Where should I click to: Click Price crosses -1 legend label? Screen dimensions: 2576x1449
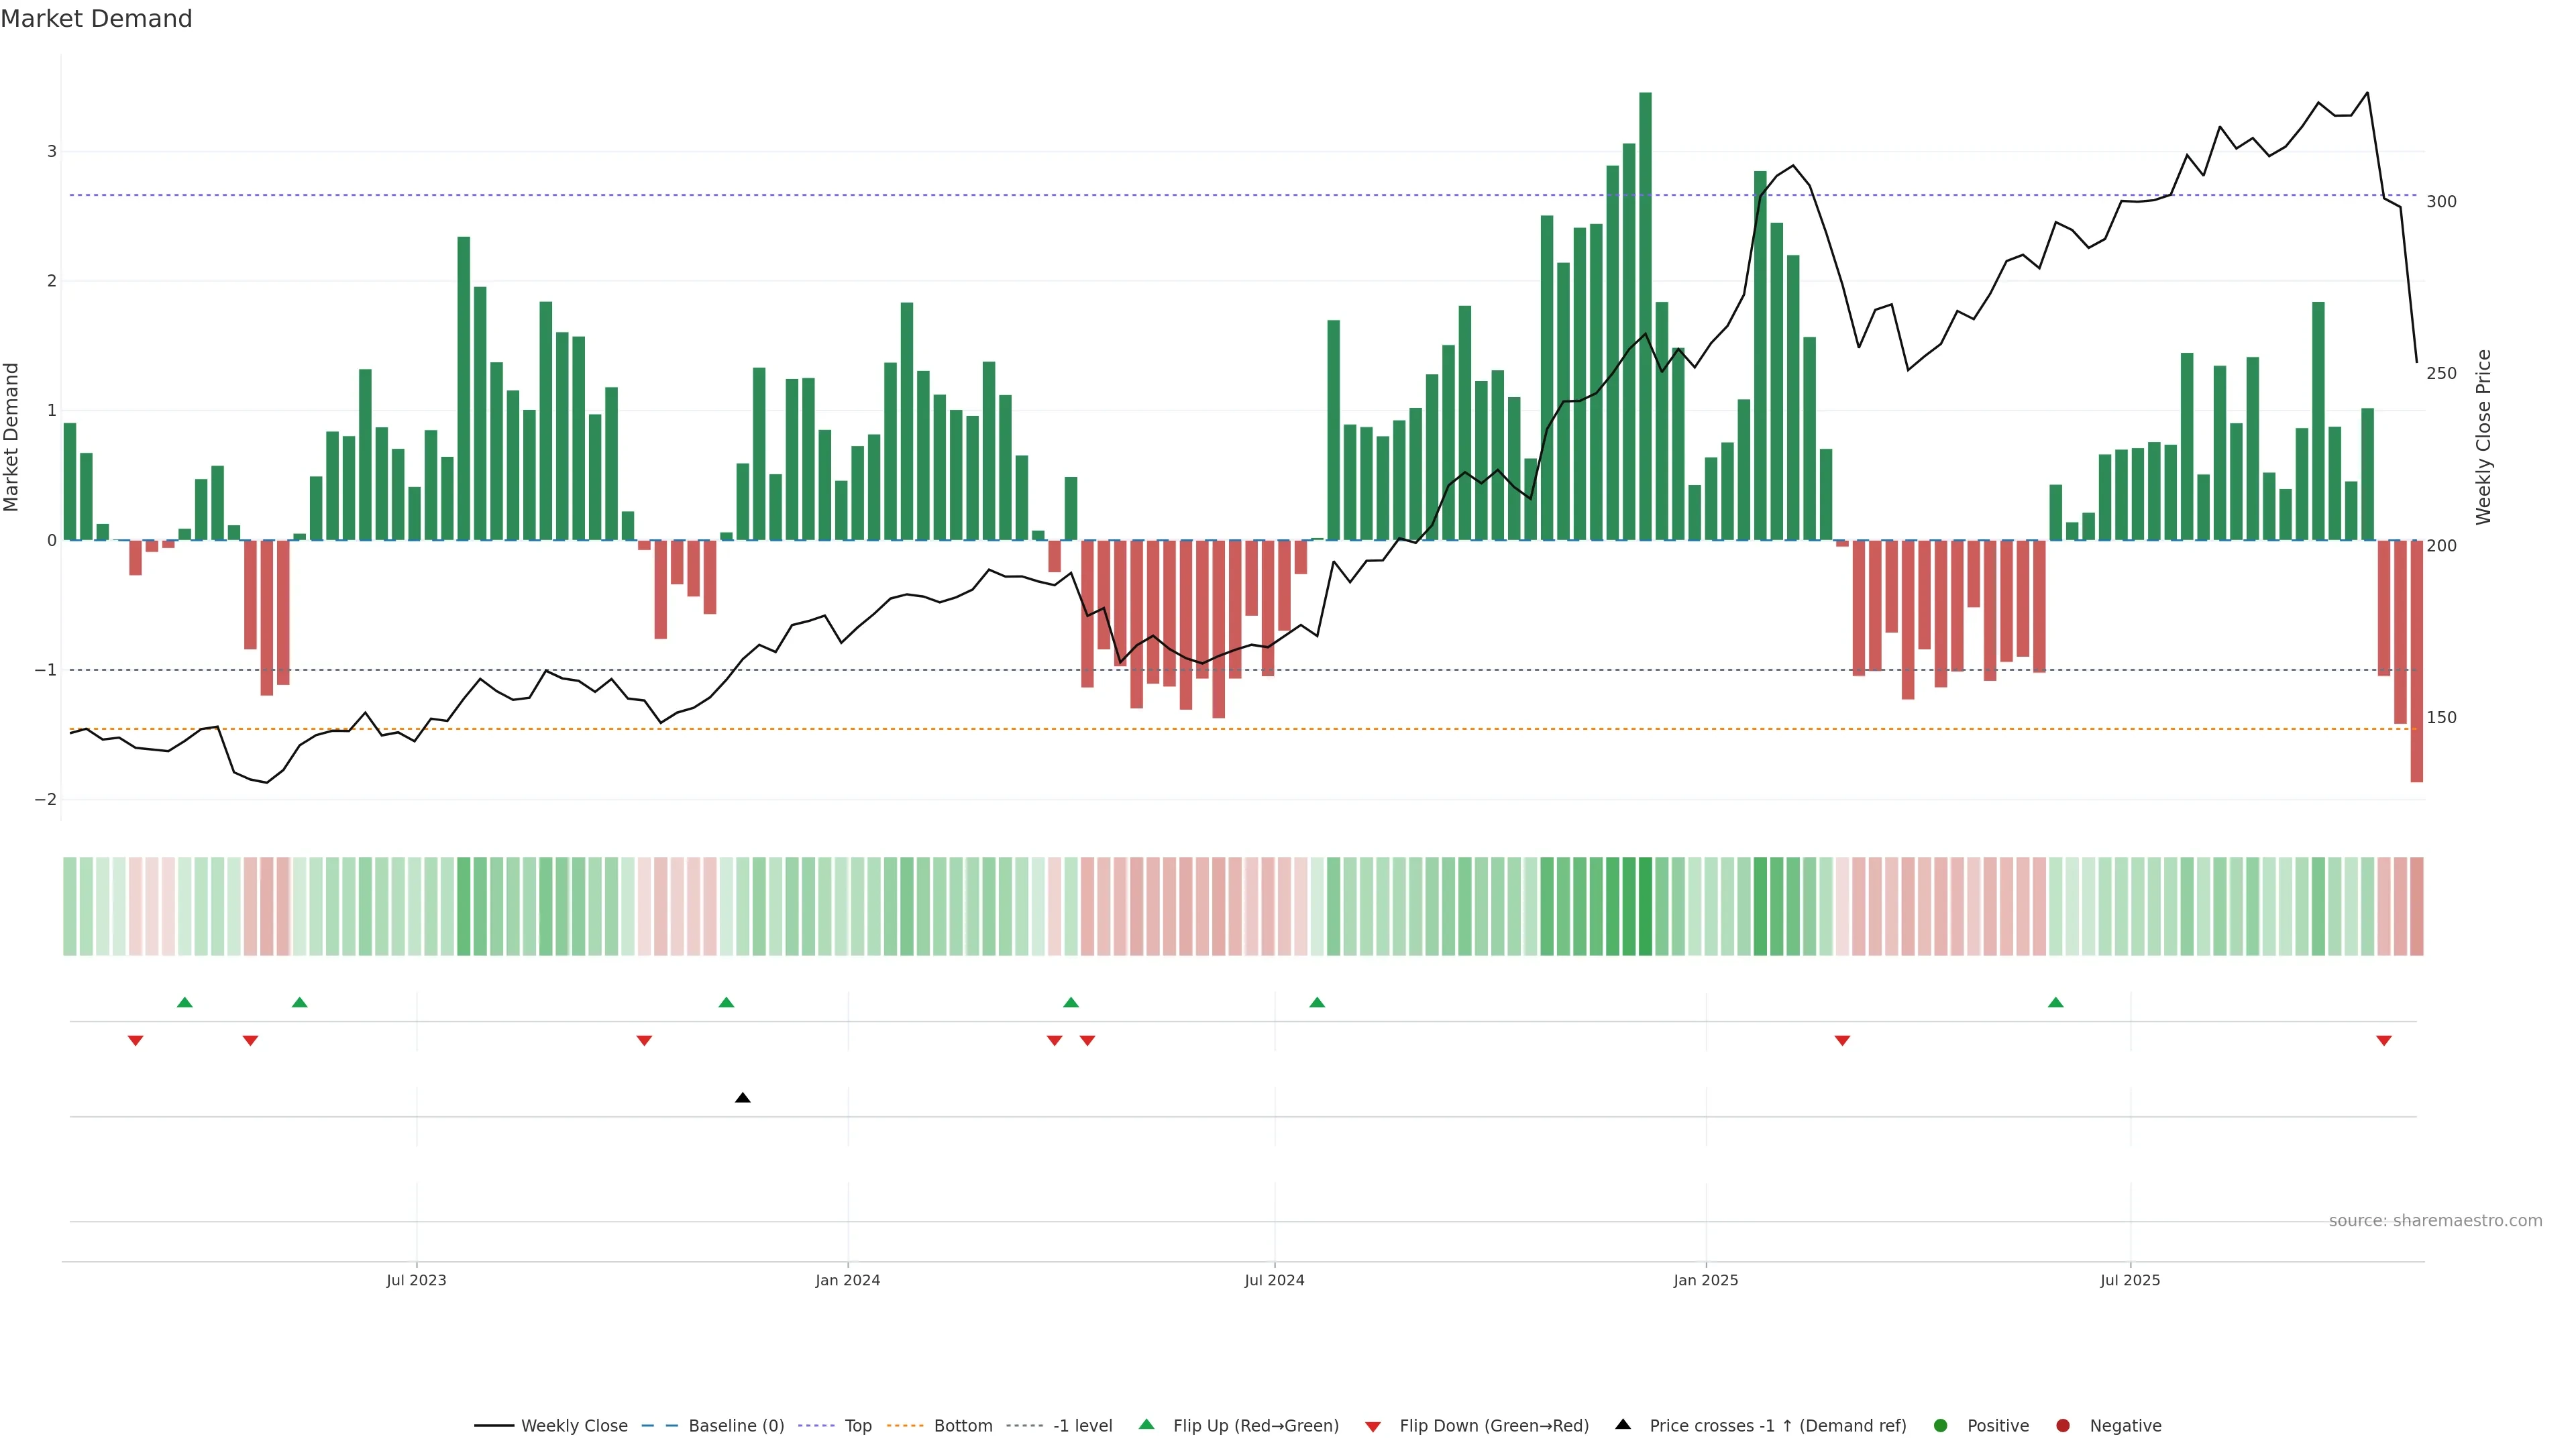click(1777, 1426)
